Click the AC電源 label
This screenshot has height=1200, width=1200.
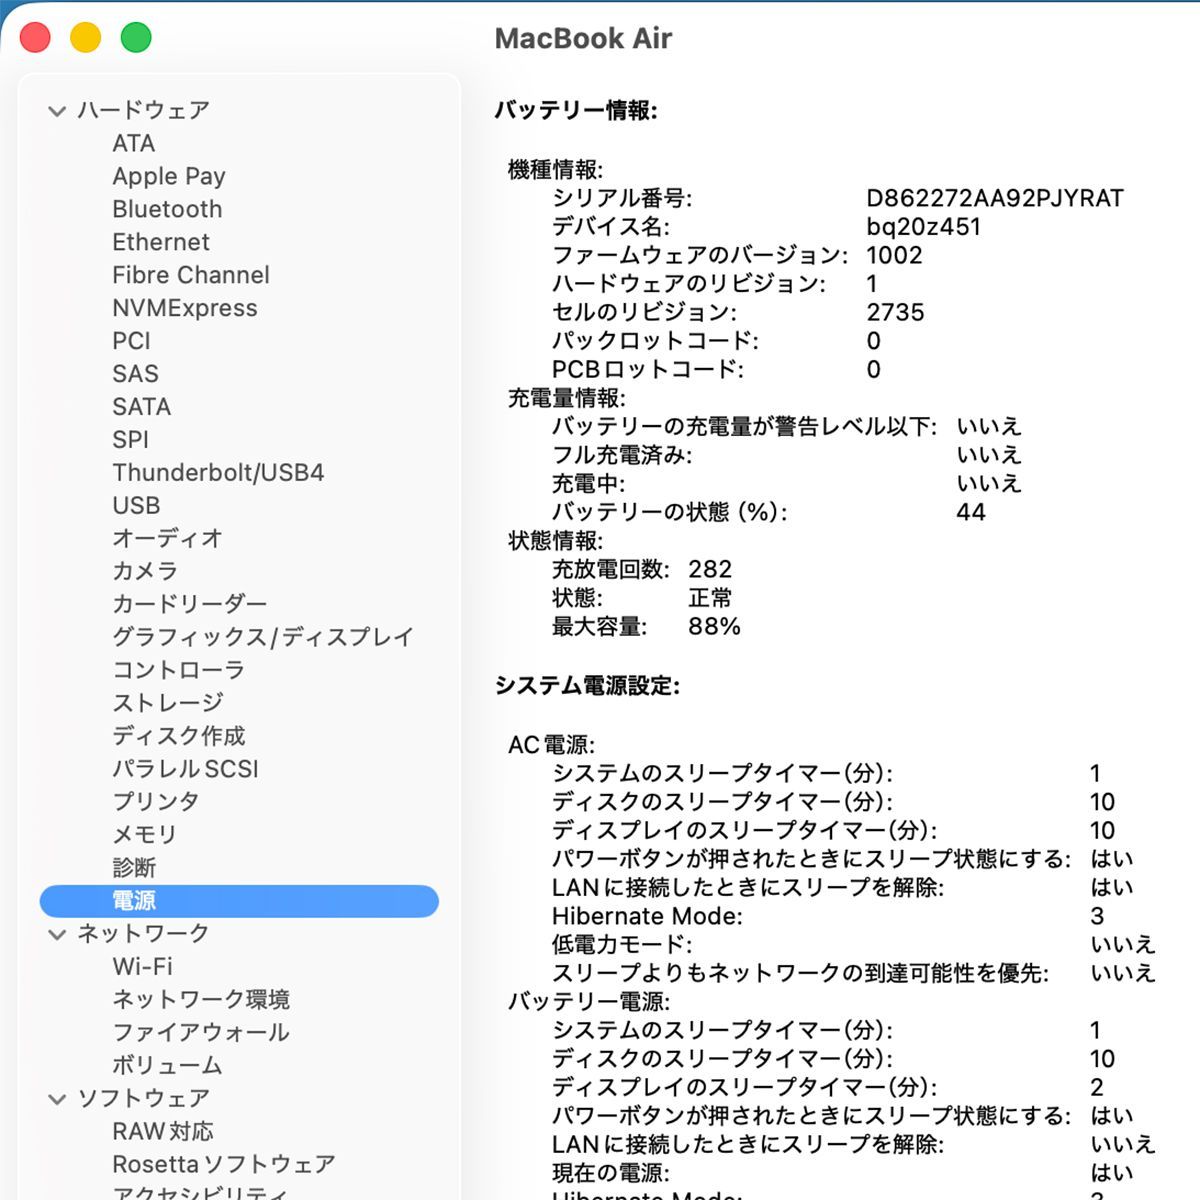tap(552, 745)
